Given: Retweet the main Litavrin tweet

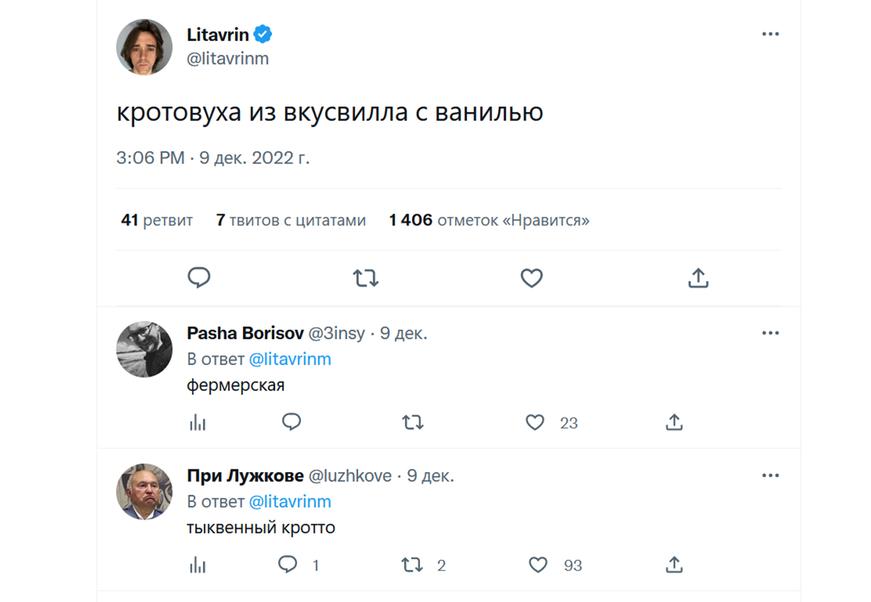Looking at the screenshot, I should coord(366,278).
